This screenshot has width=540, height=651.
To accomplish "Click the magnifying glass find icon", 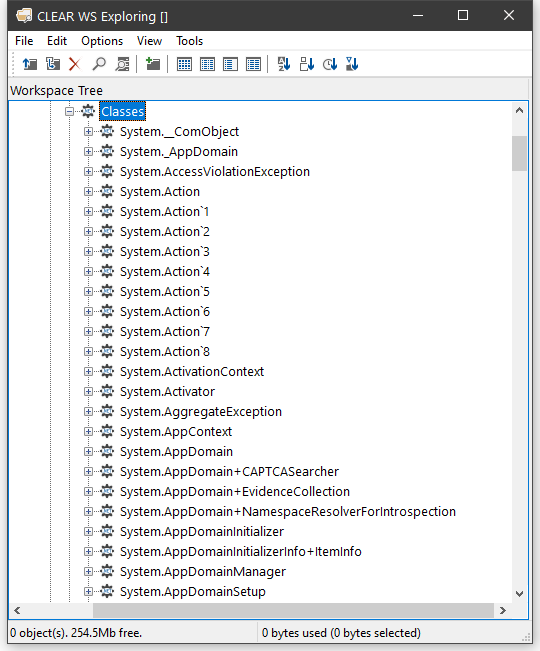I will click(x=99, y=64).
